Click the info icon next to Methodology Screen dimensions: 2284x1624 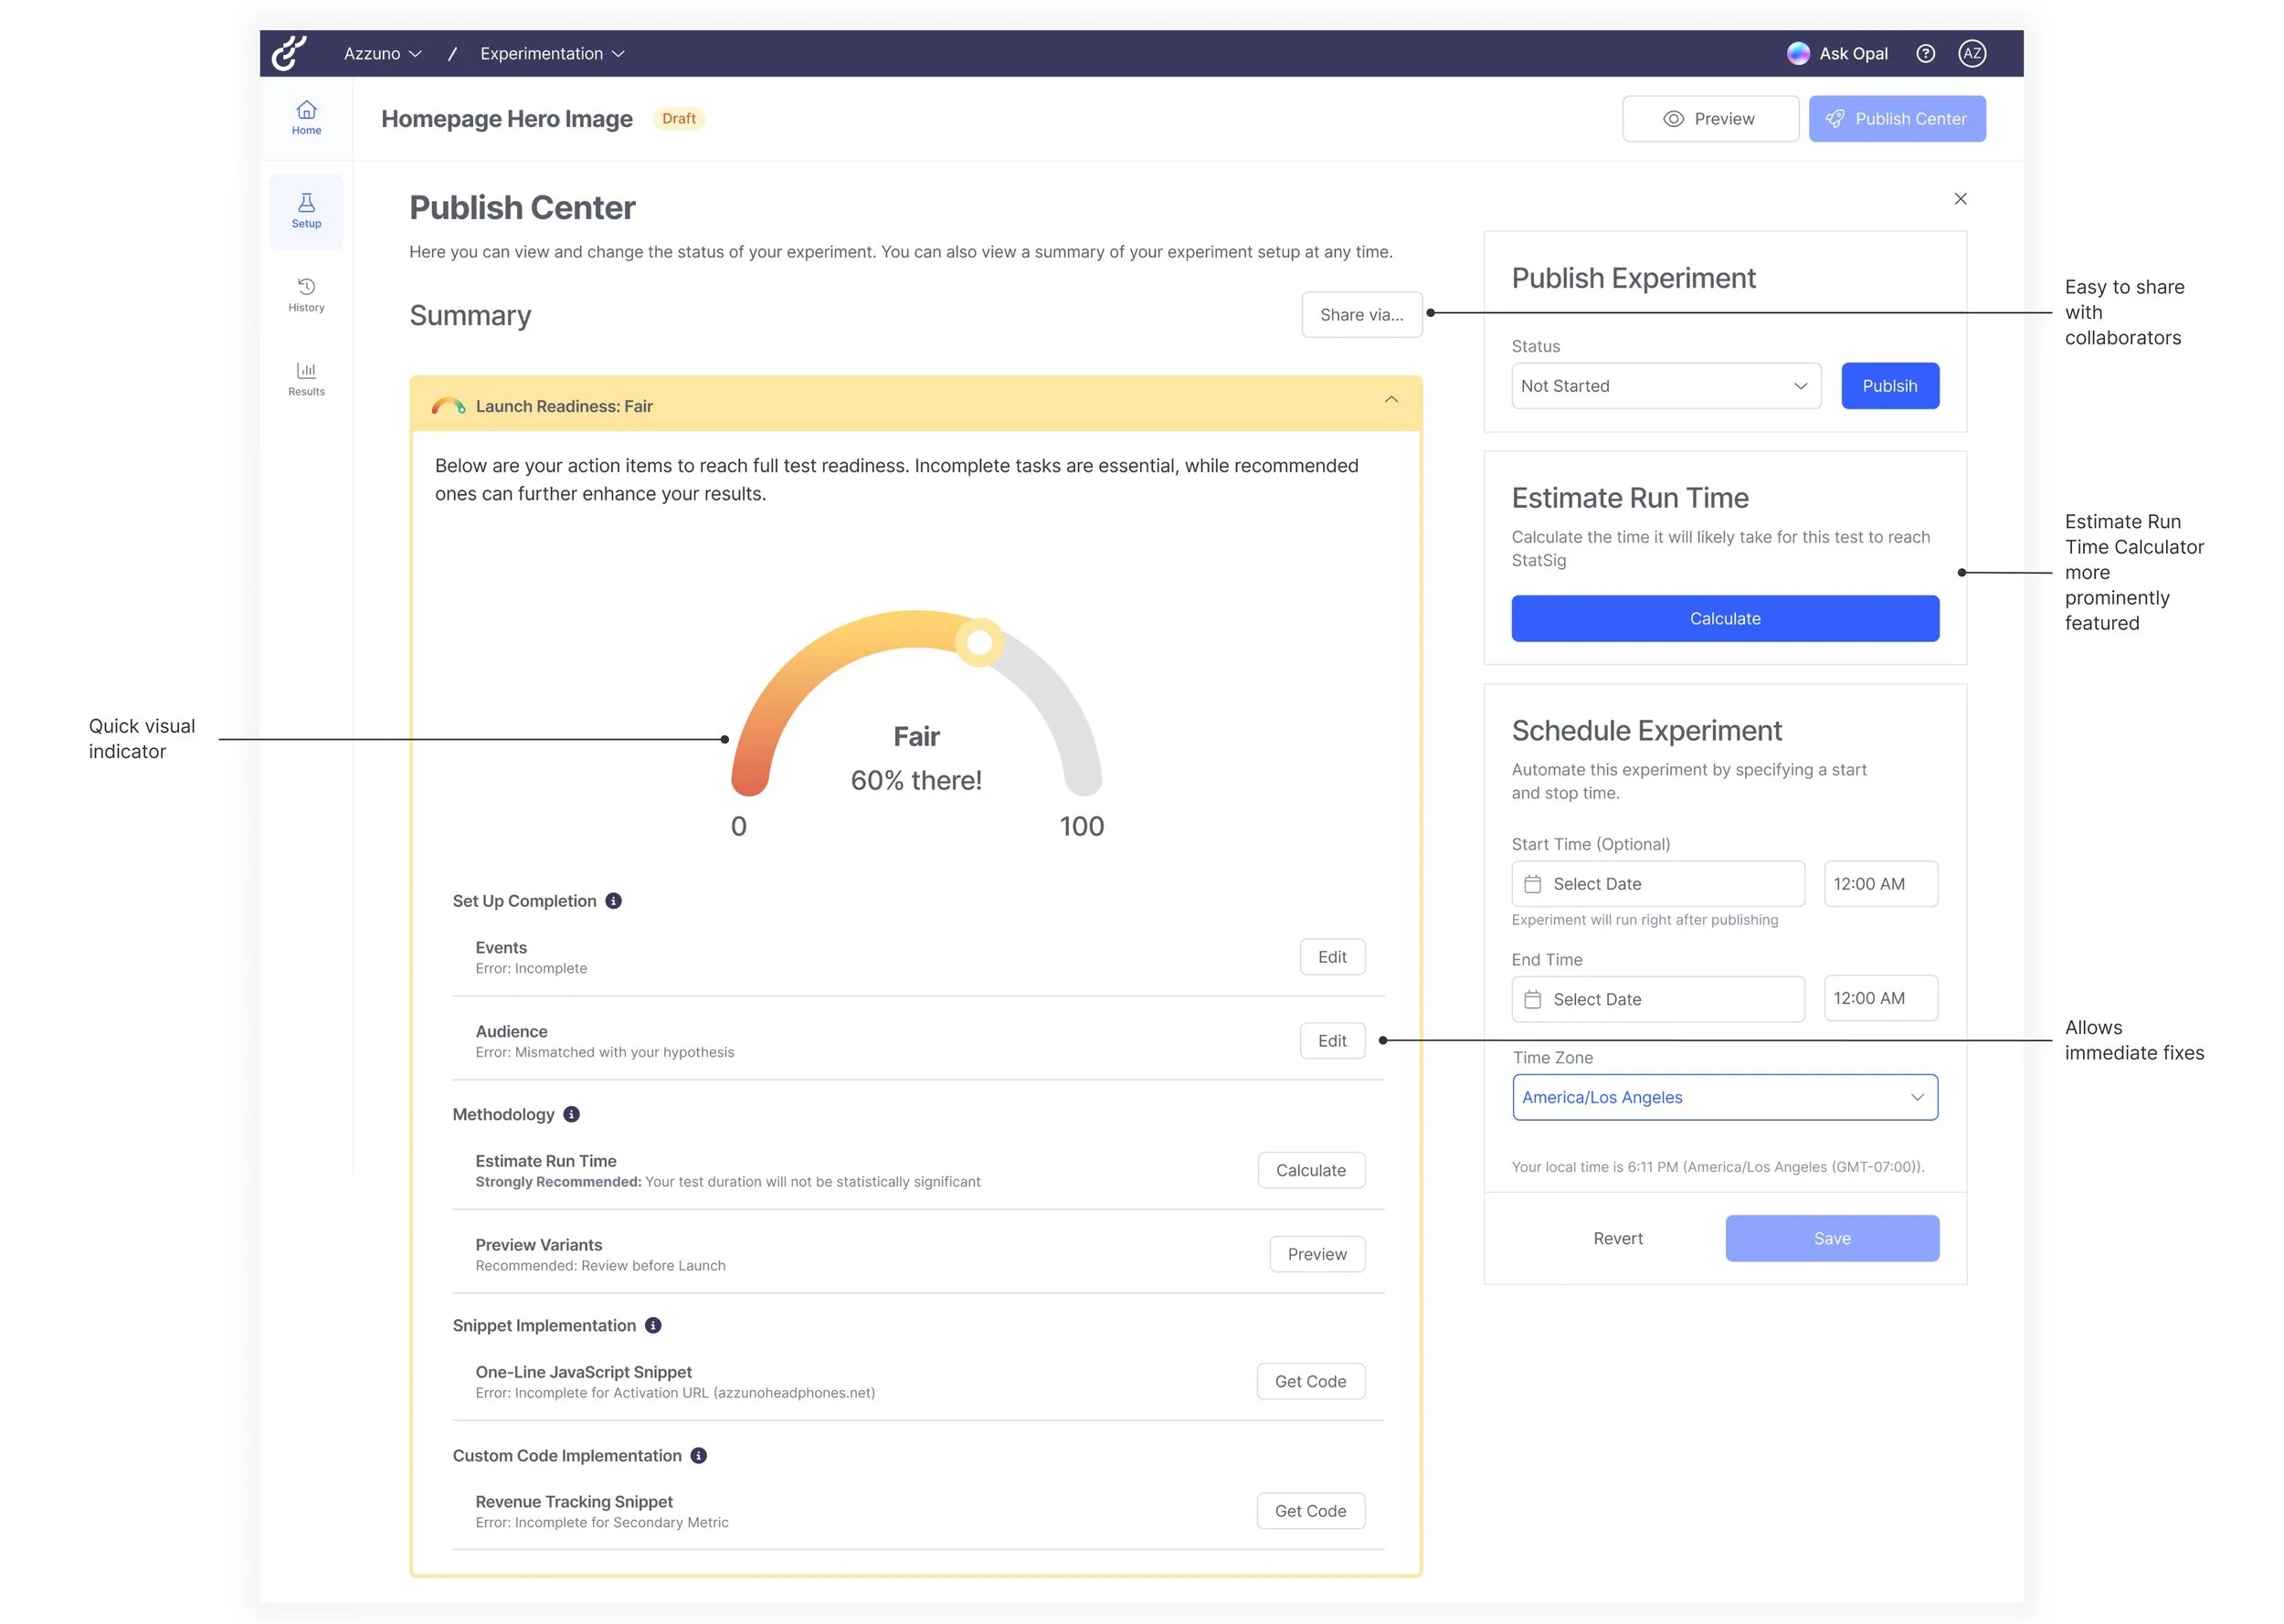[572, 1114]
